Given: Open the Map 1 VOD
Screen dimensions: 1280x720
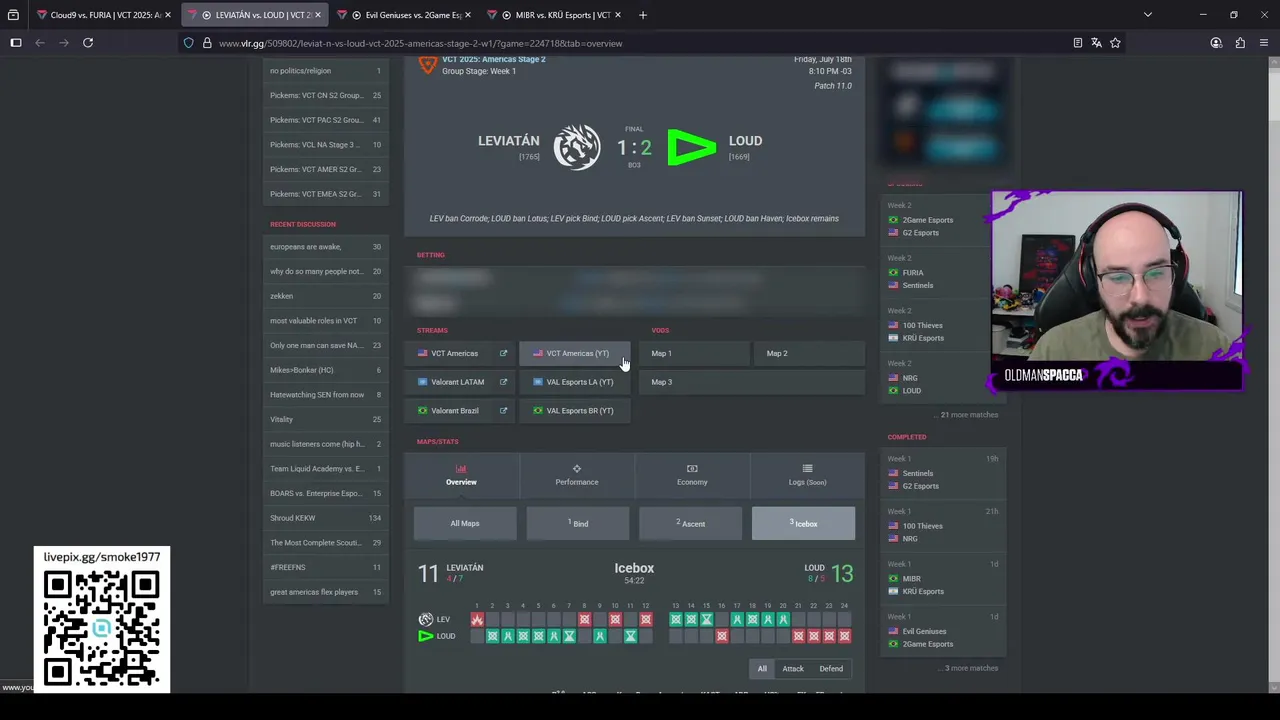Looking at the screenshot, I should [694, 353].
